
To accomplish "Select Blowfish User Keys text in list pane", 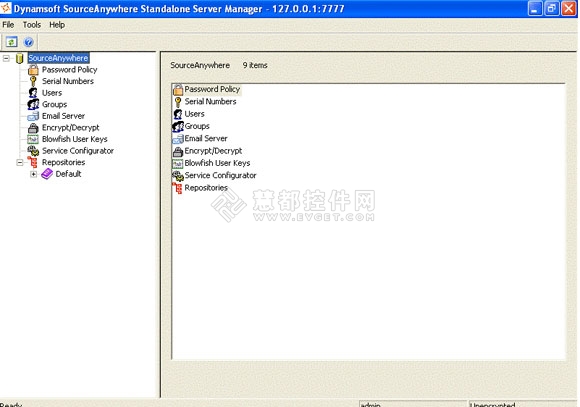I will pos(218,163).
